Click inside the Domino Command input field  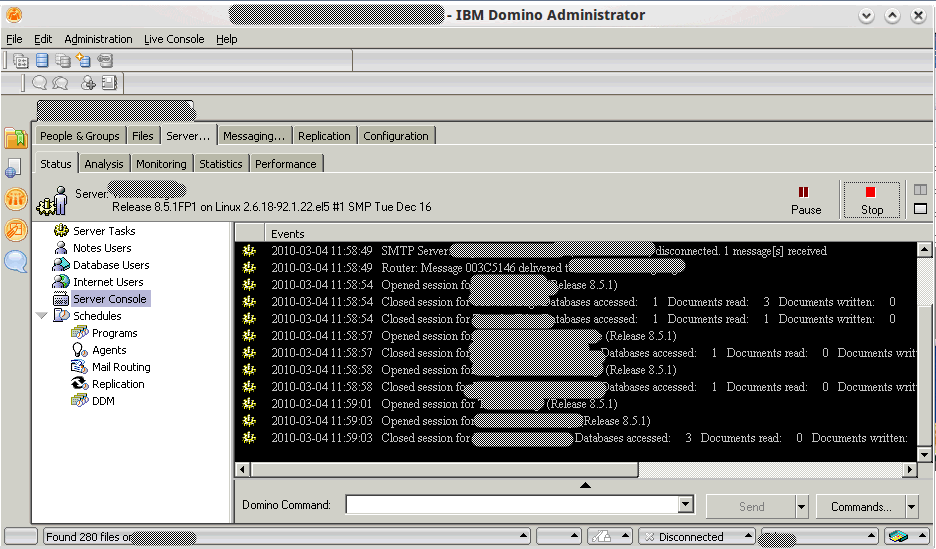pos(513,504)
